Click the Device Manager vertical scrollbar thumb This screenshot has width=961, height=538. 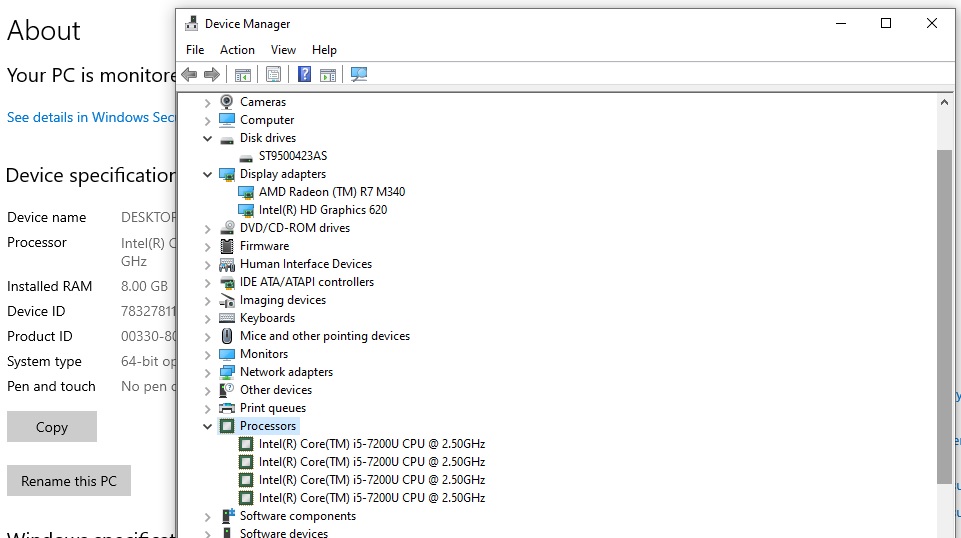pyautogui.click(x=944, y=316)
